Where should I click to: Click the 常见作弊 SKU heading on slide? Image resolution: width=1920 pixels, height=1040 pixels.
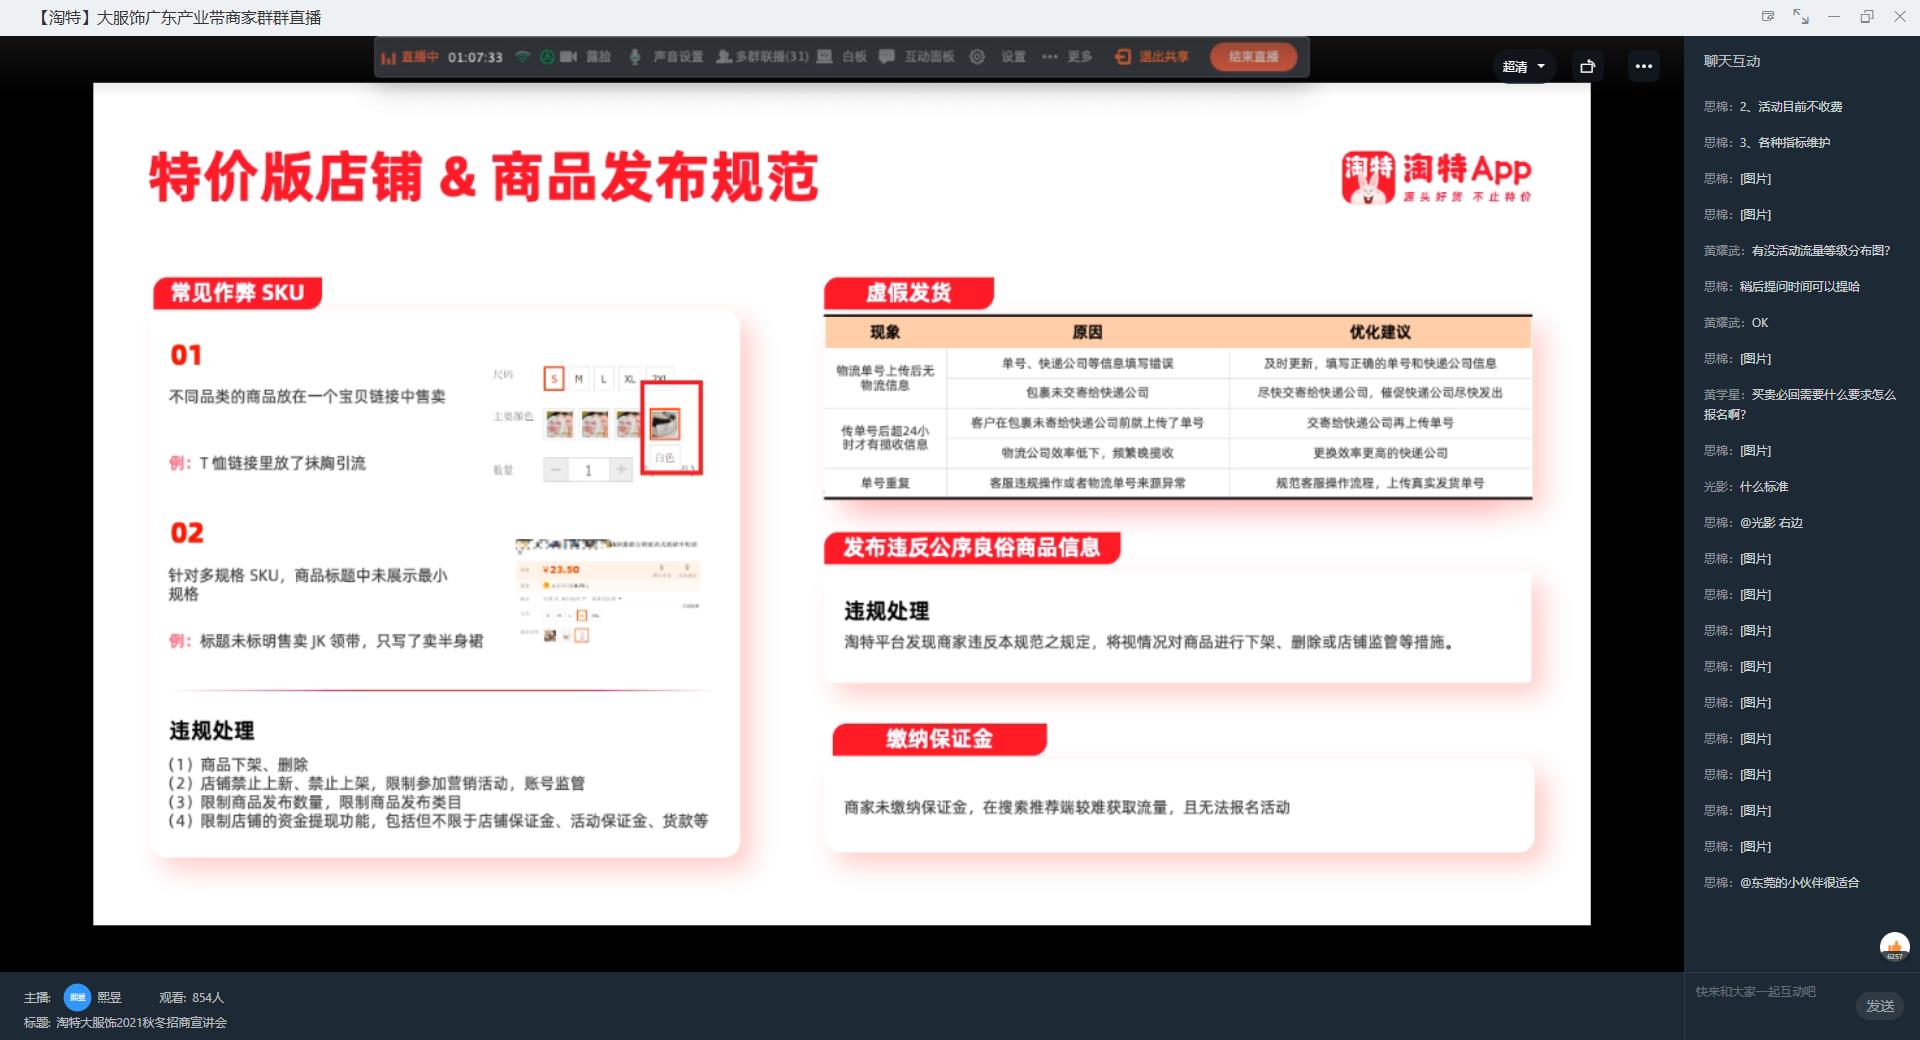237,293
